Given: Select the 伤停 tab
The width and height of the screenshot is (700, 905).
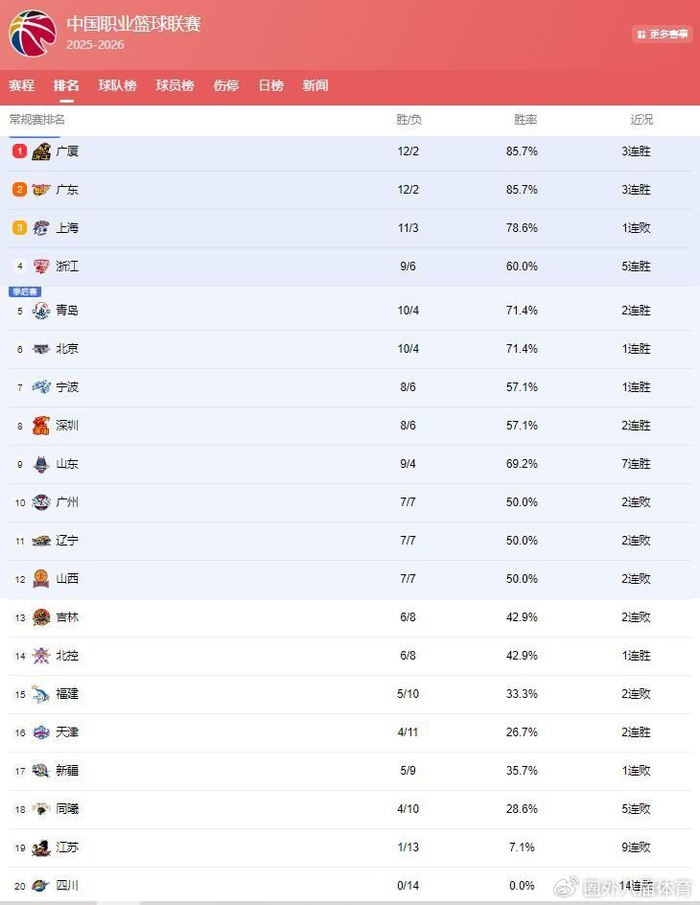Looking at the screenshot, I should [x=226, y=86].
